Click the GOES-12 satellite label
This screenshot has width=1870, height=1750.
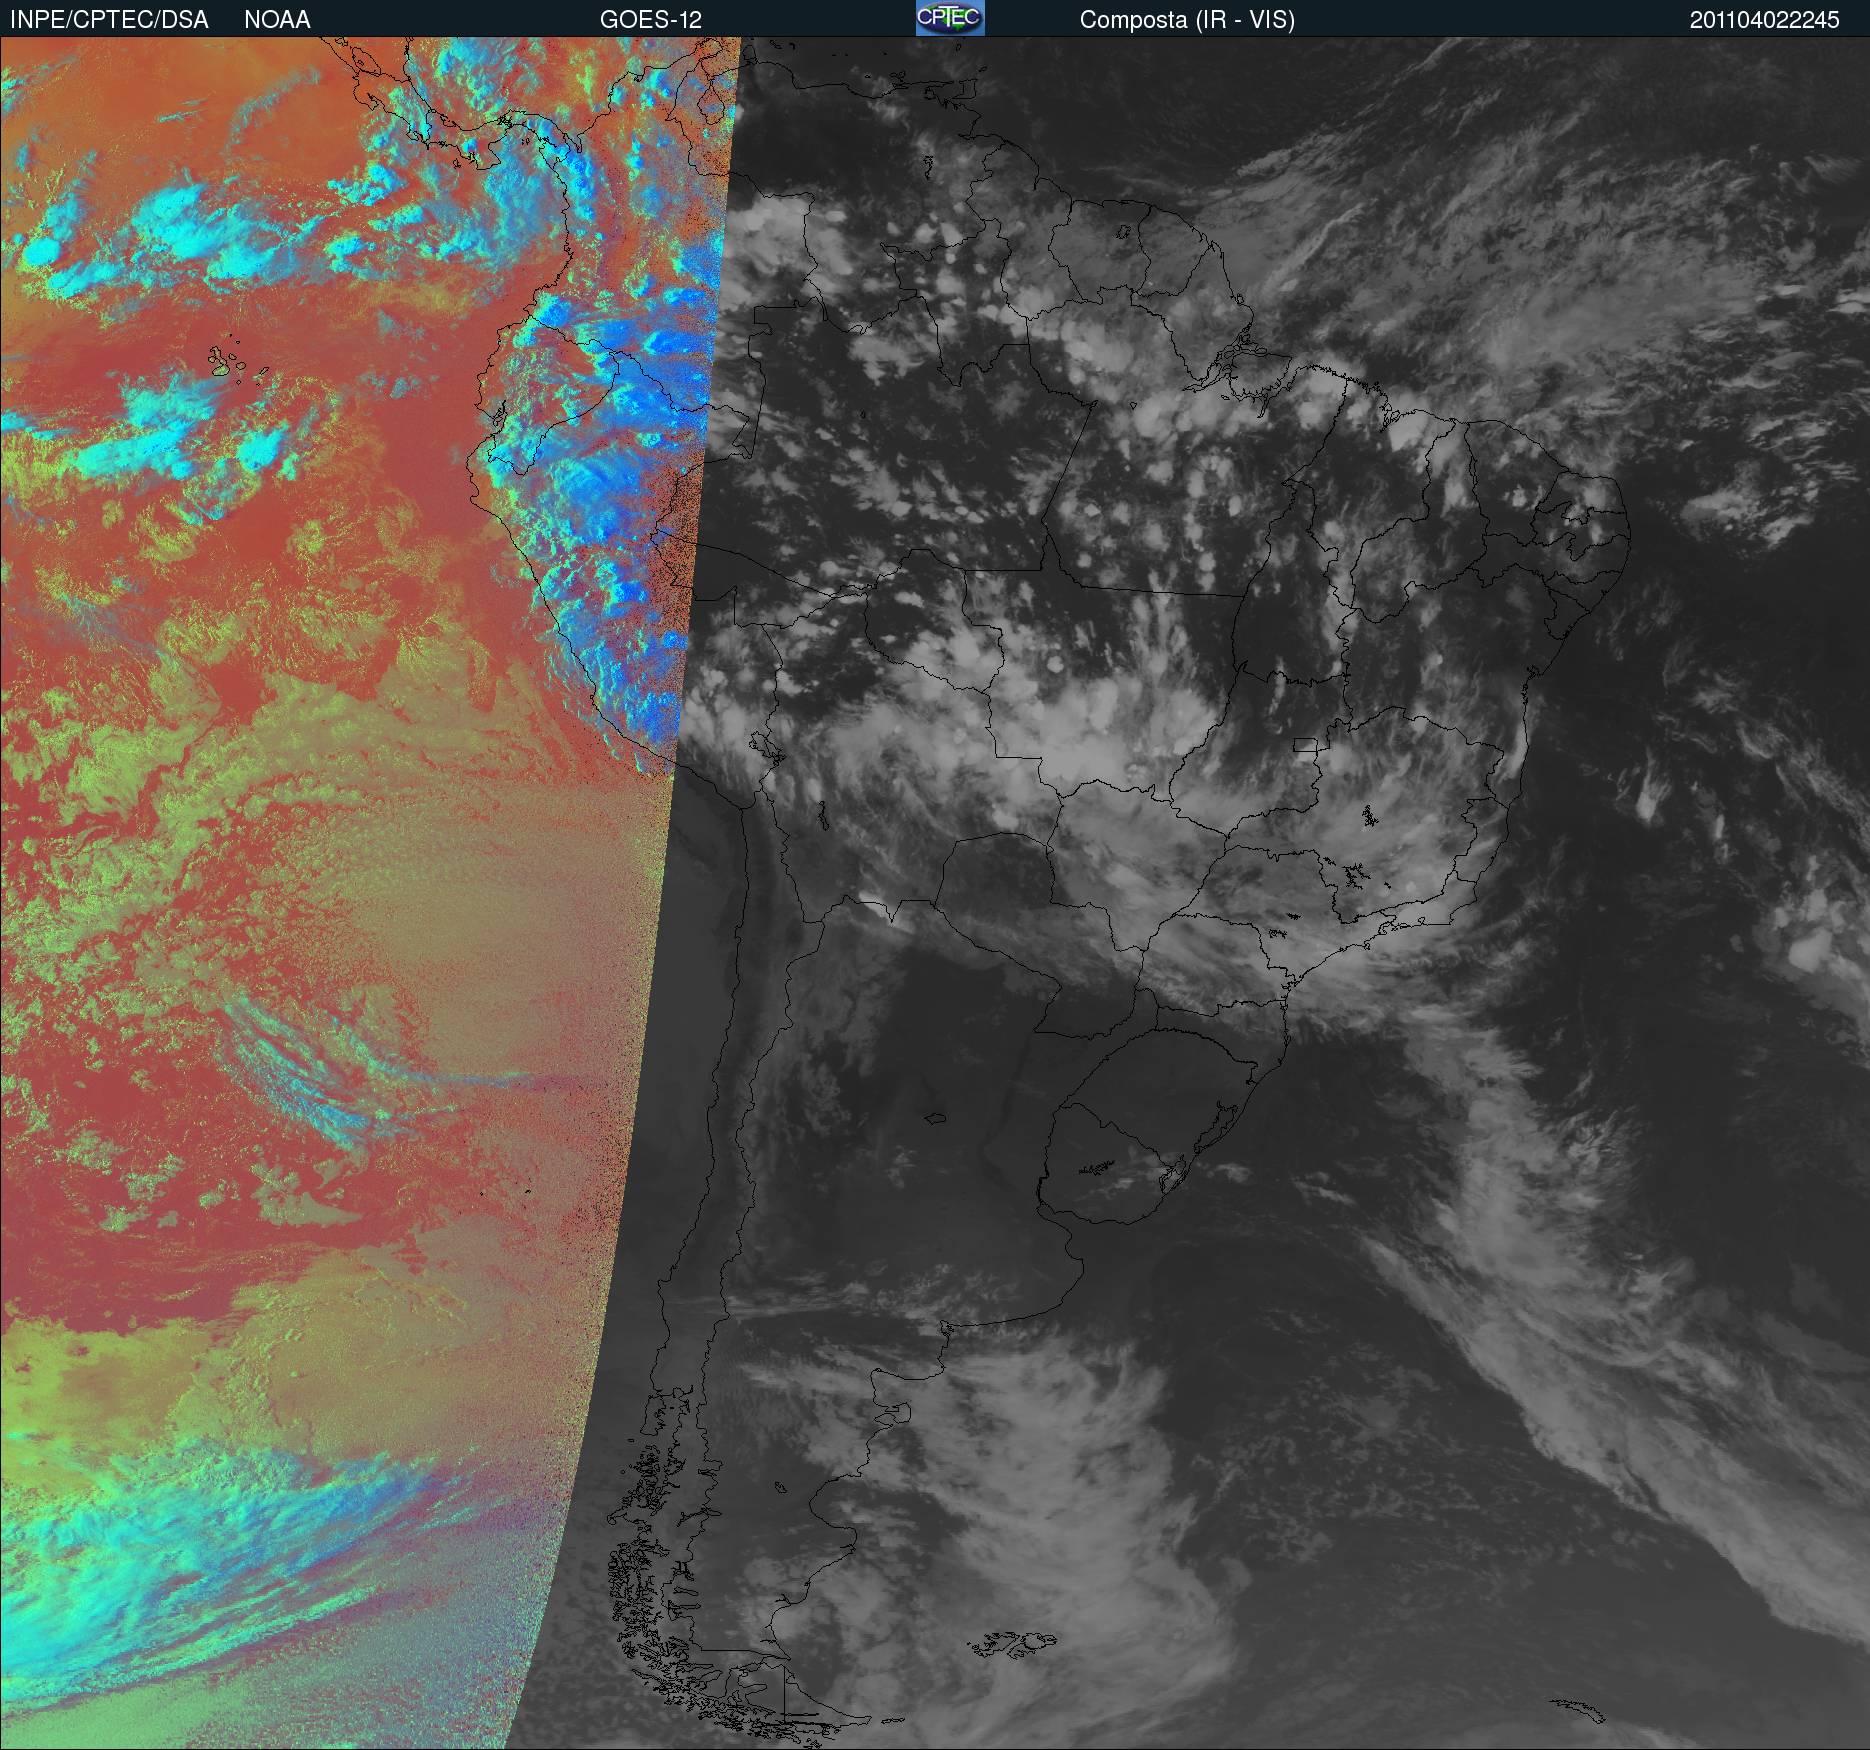click(x=651, y=20)
